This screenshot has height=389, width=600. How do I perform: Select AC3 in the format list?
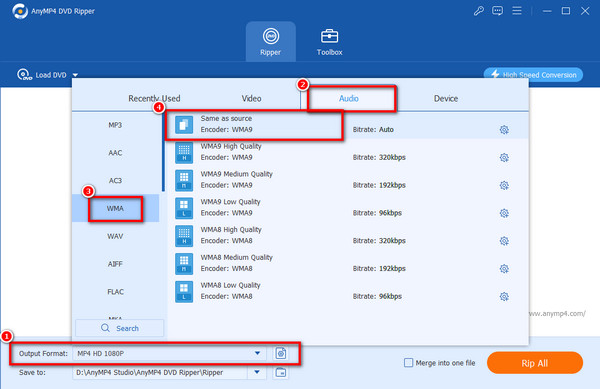coord(115,181)
